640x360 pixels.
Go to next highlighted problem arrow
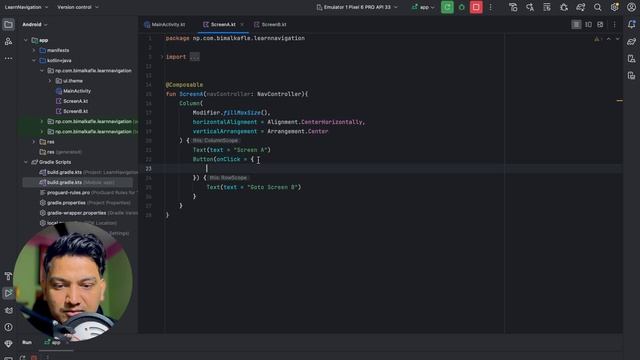[x=617, y=39]
